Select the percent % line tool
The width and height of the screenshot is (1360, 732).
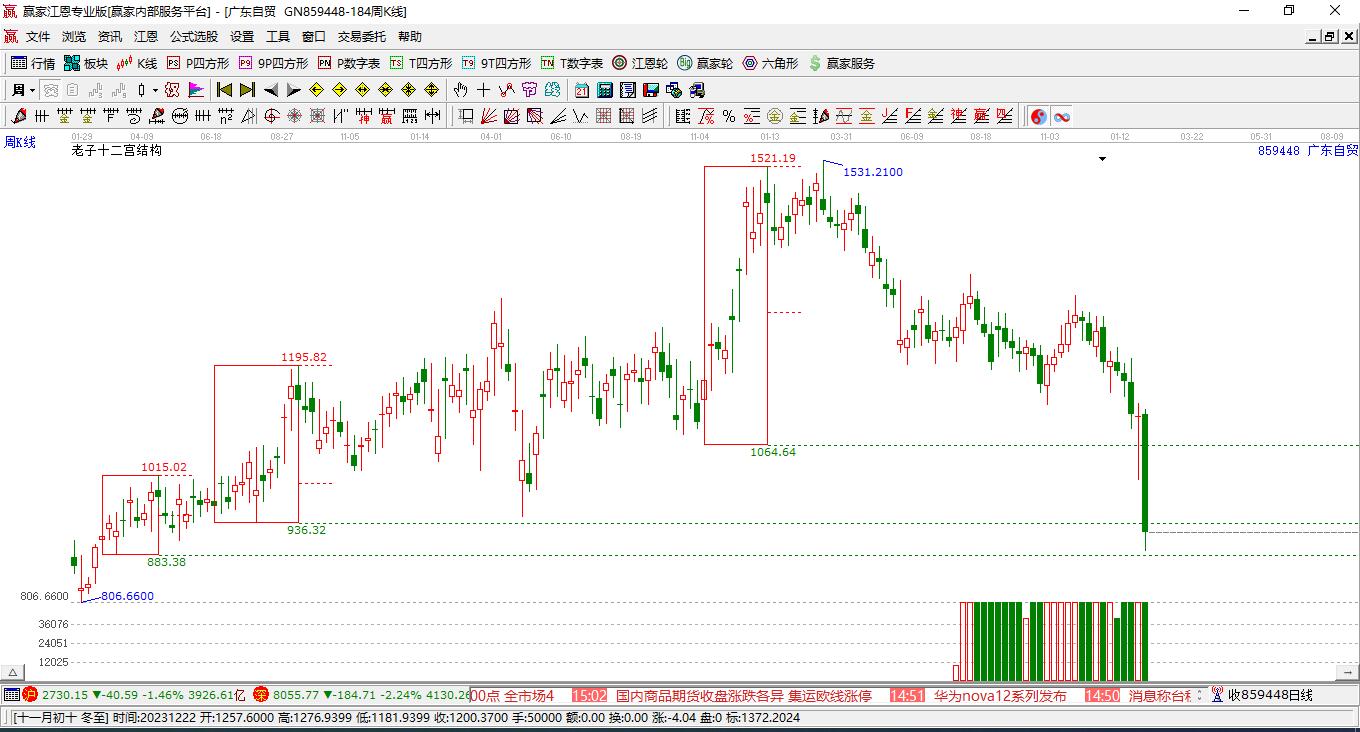click(728, 116)
